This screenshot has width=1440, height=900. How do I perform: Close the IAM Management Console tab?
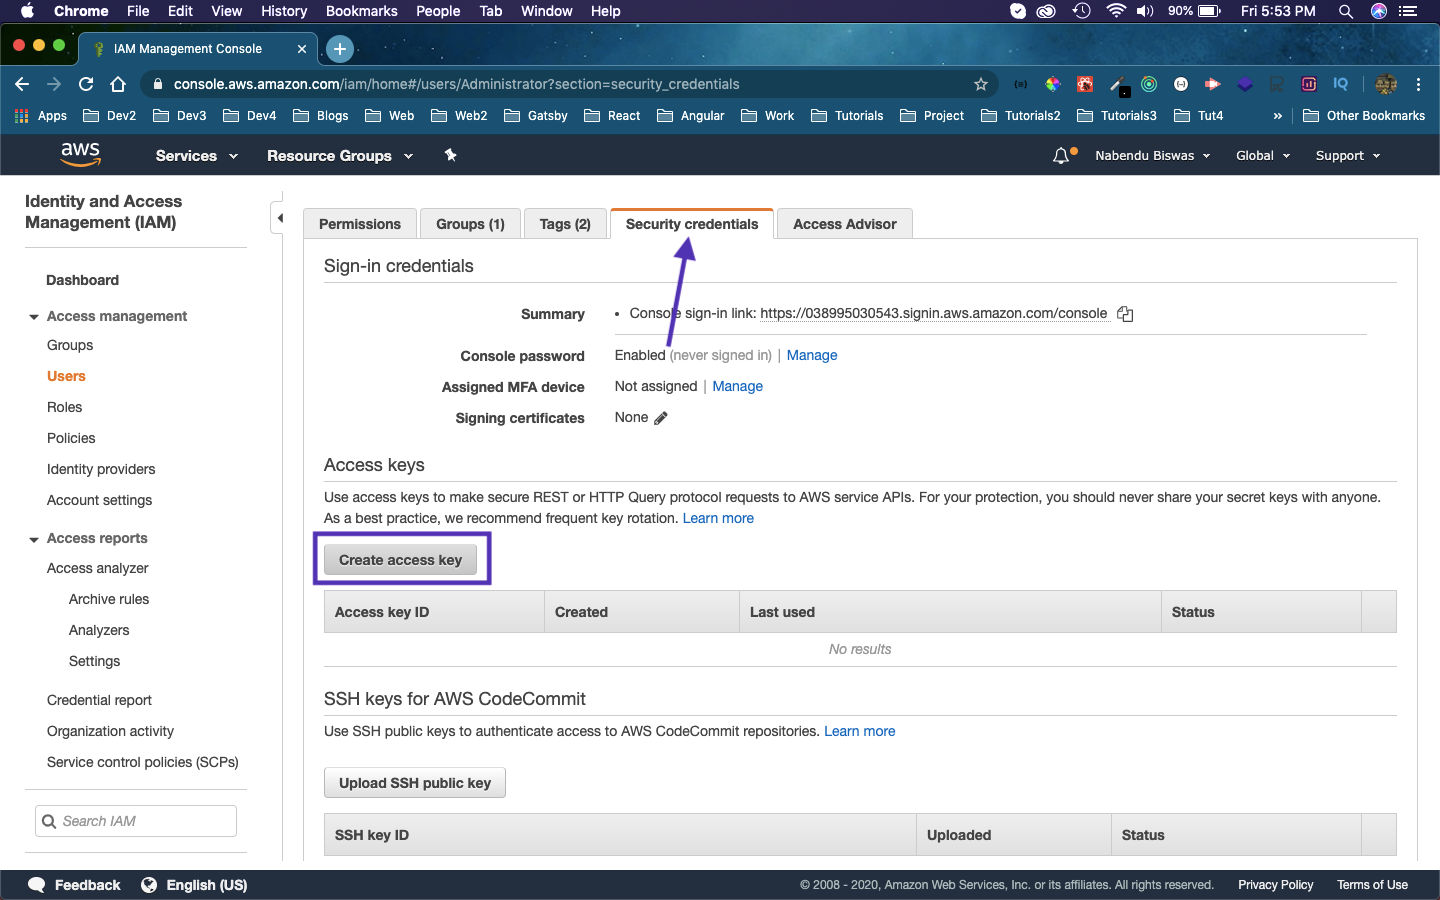[302, 48]
